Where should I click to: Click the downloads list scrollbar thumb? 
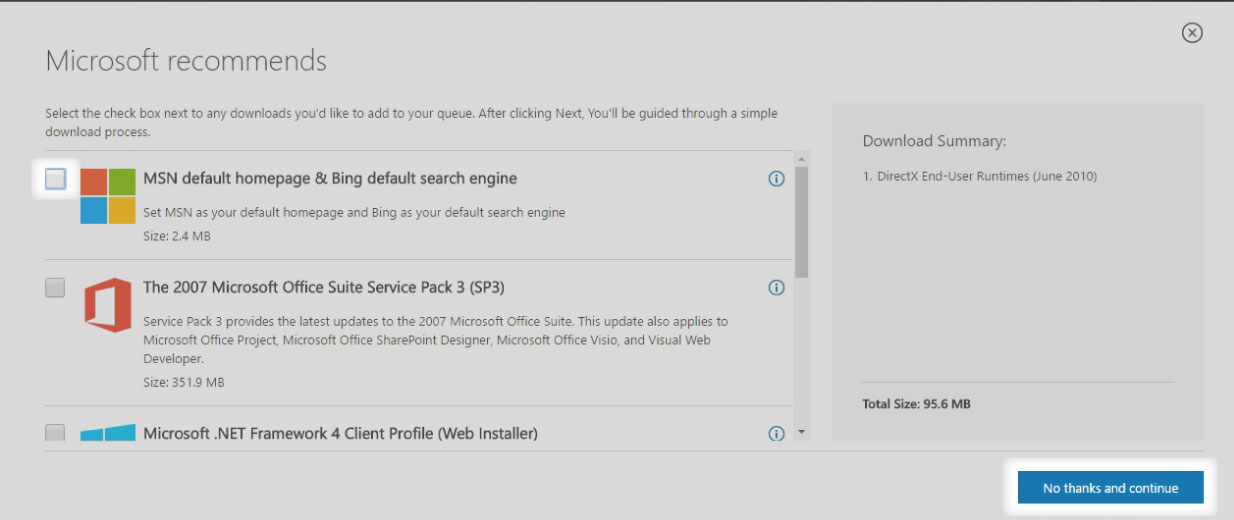801,222
